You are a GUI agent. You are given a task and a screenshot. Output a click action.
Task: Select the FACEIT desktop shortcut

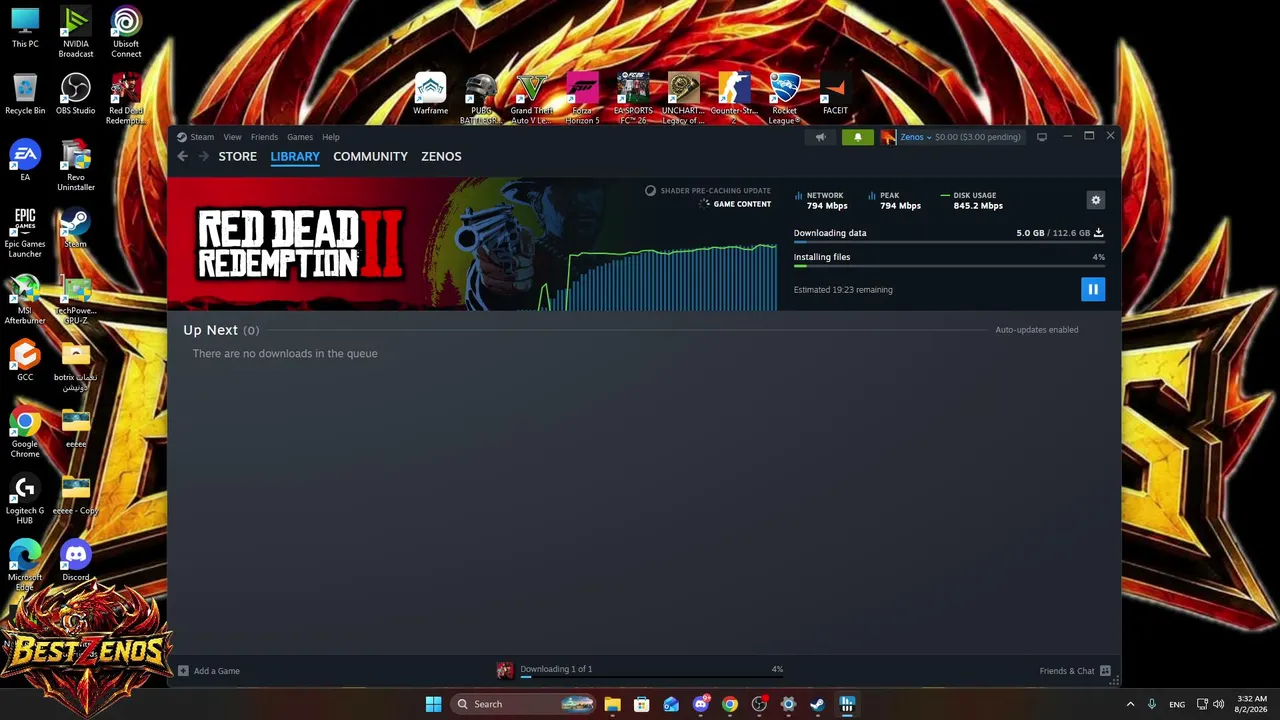point(835,96)
